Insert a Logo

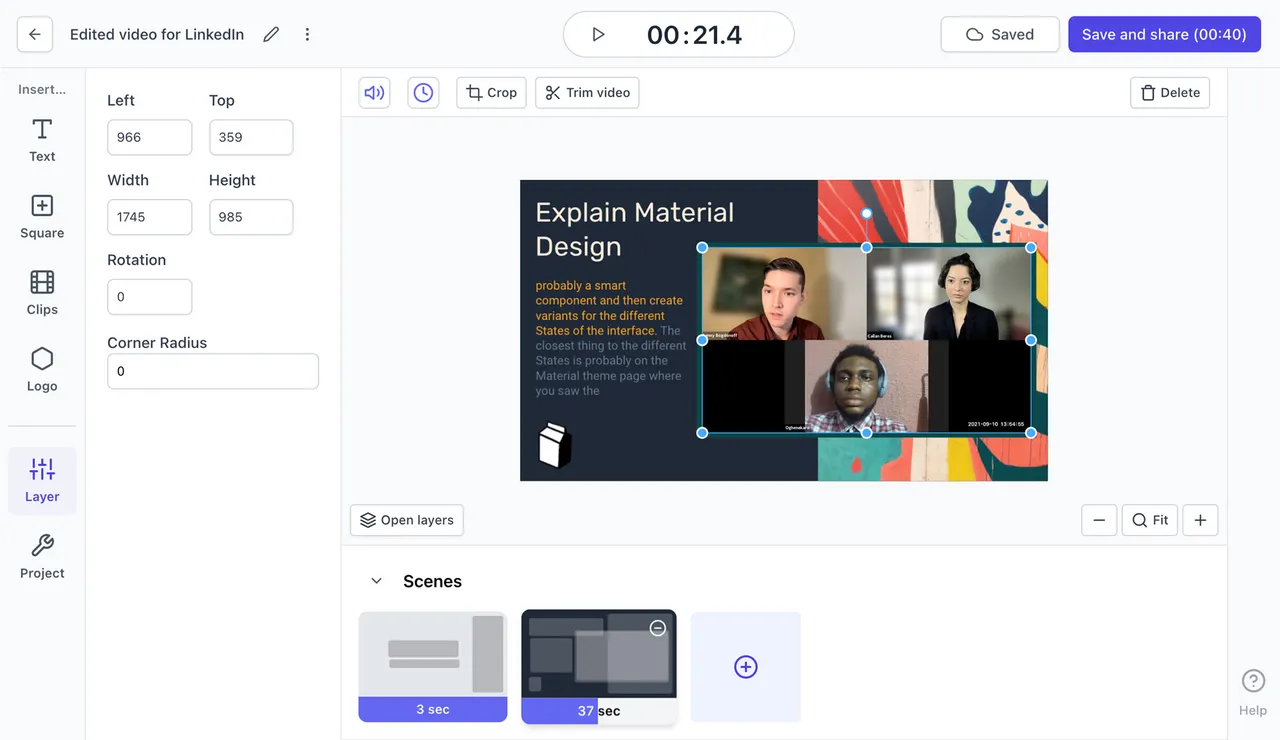pyautogui.click(x=42, y=370)
